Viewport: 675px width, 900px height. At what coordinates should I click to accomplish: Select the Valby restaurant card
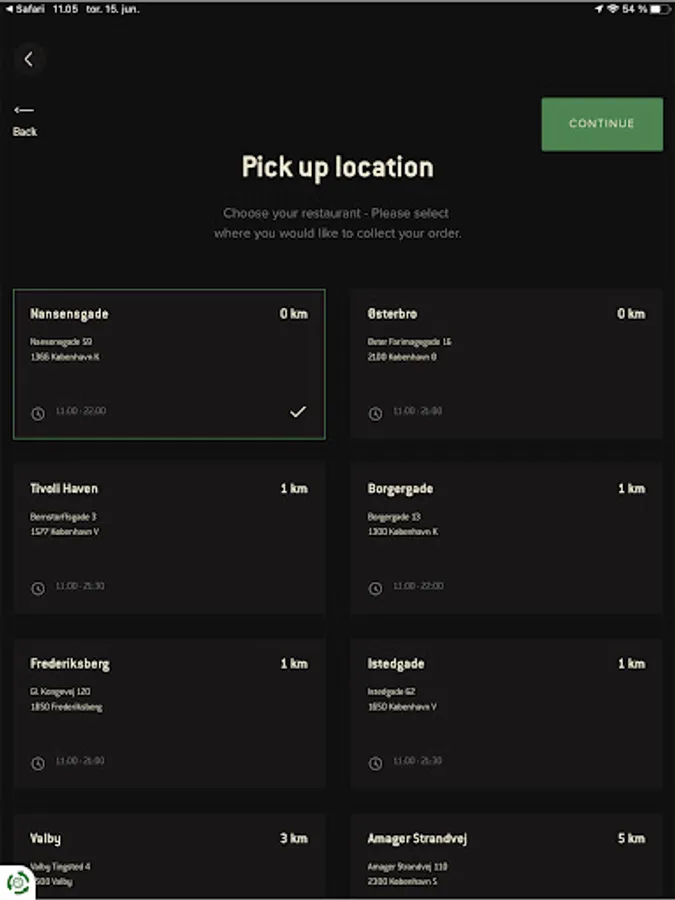[x=169, y=856]
